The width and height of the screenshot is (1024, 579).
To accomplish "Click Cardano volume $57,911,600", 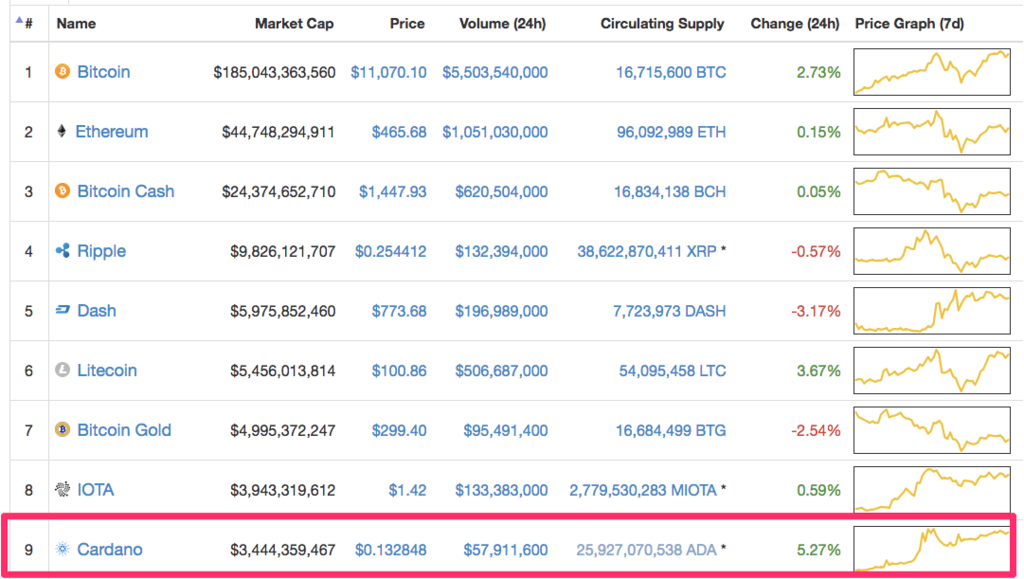I will coord(505,550).
